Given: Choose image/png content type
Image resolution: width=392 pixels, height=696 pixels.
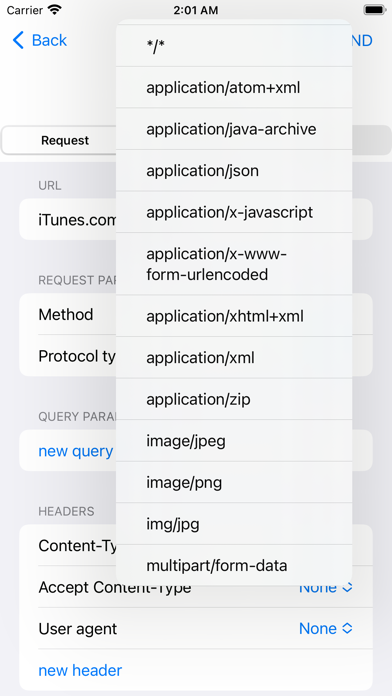Looking at the screenshot, I should [234, 482].
